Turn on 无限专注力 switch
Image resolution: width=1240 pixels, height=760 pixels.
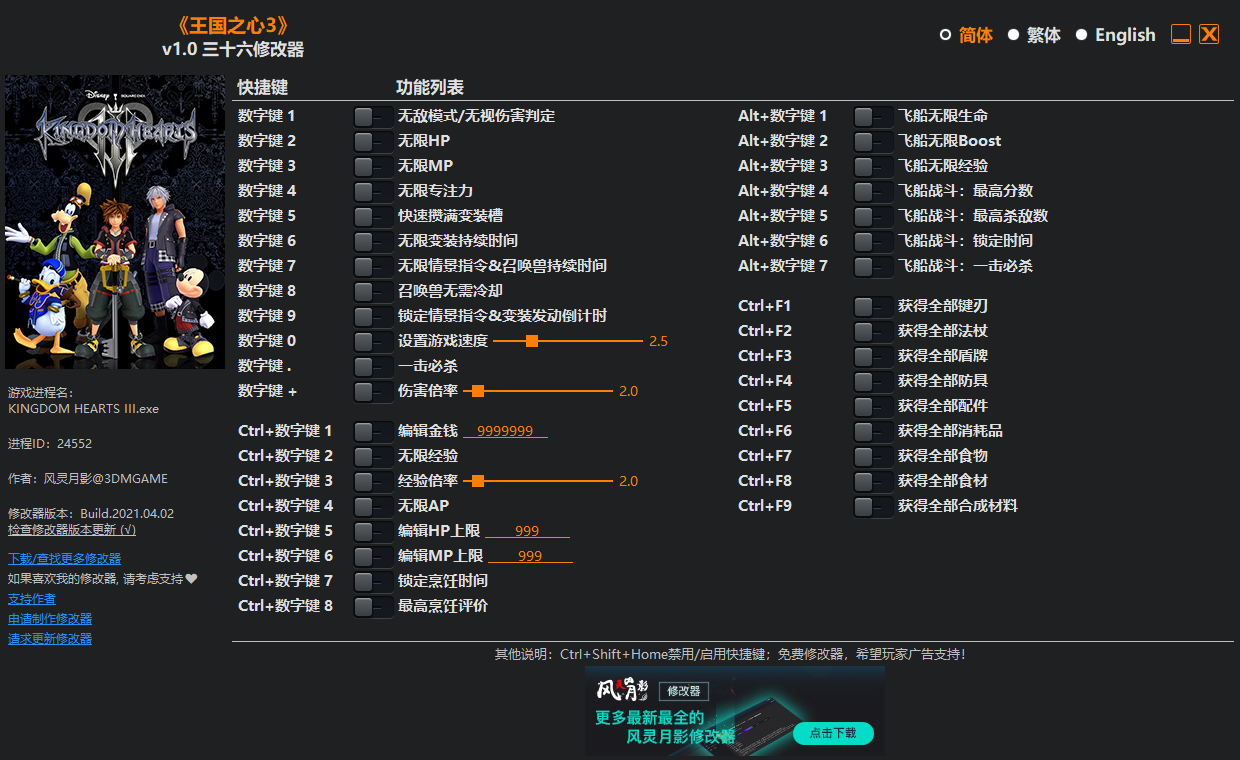(x=373, y=191)
